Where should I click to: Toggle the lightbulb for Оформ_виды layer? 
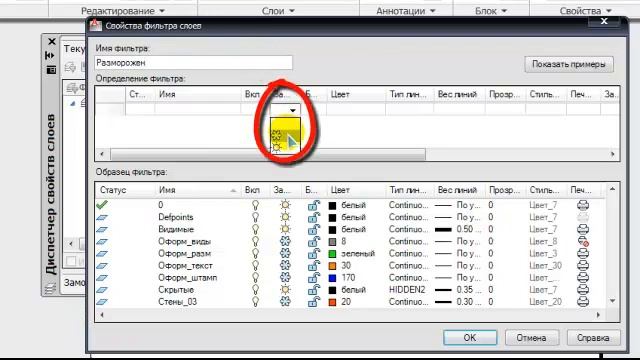click(255, 242)
